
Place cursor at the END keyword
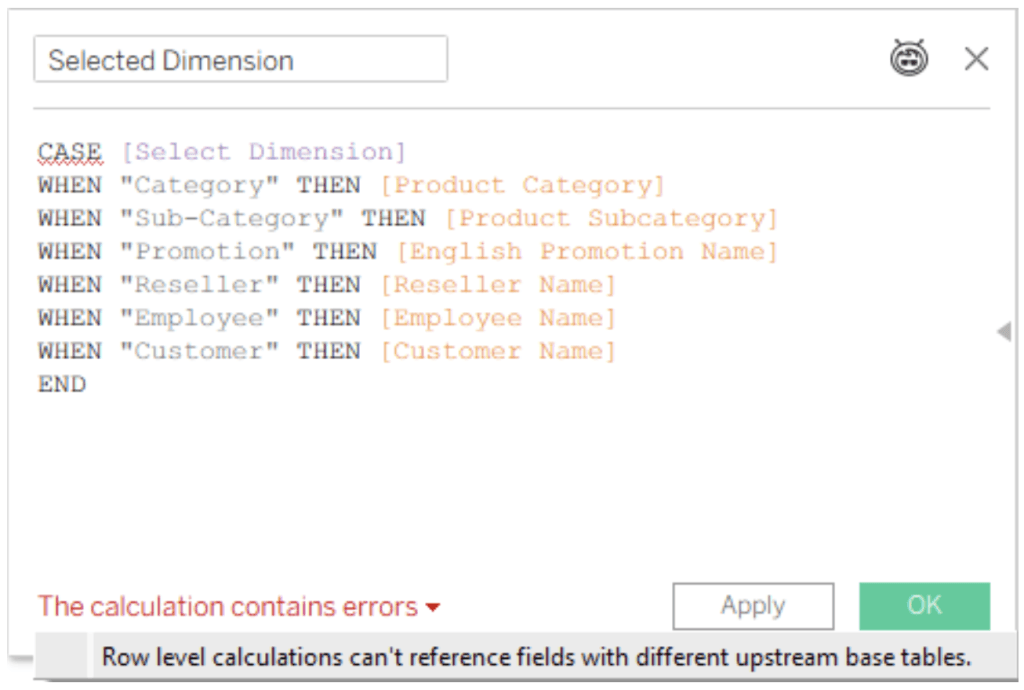pos(62,384)
